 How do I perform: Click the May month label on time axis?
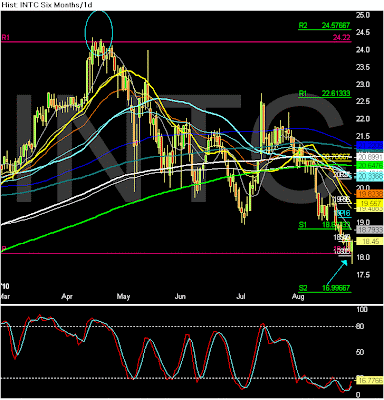click(123, 297)
